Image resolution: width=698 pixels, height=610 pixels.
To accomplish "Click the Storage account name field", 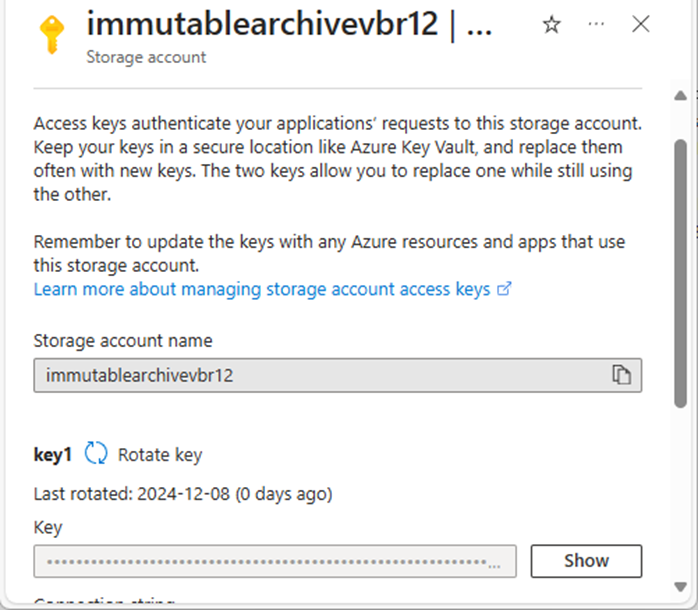I will click(337, 375).
